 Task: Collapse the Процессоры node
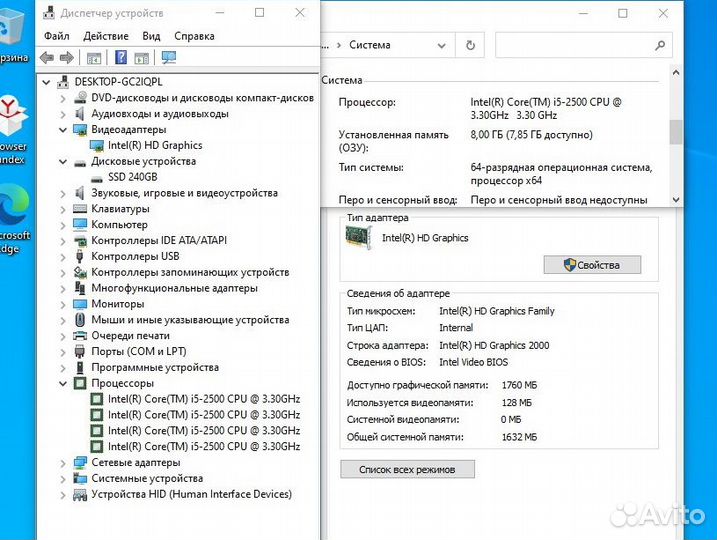(x=63, y=384)
